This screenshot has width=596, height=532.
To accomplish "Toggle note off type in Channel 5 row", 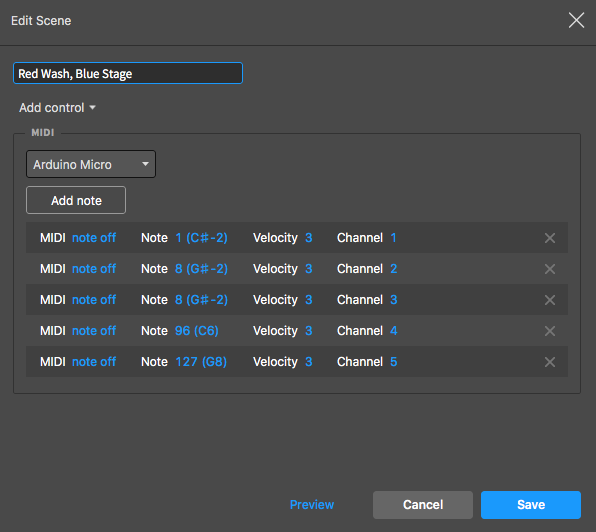I will [x=94, y=362].
